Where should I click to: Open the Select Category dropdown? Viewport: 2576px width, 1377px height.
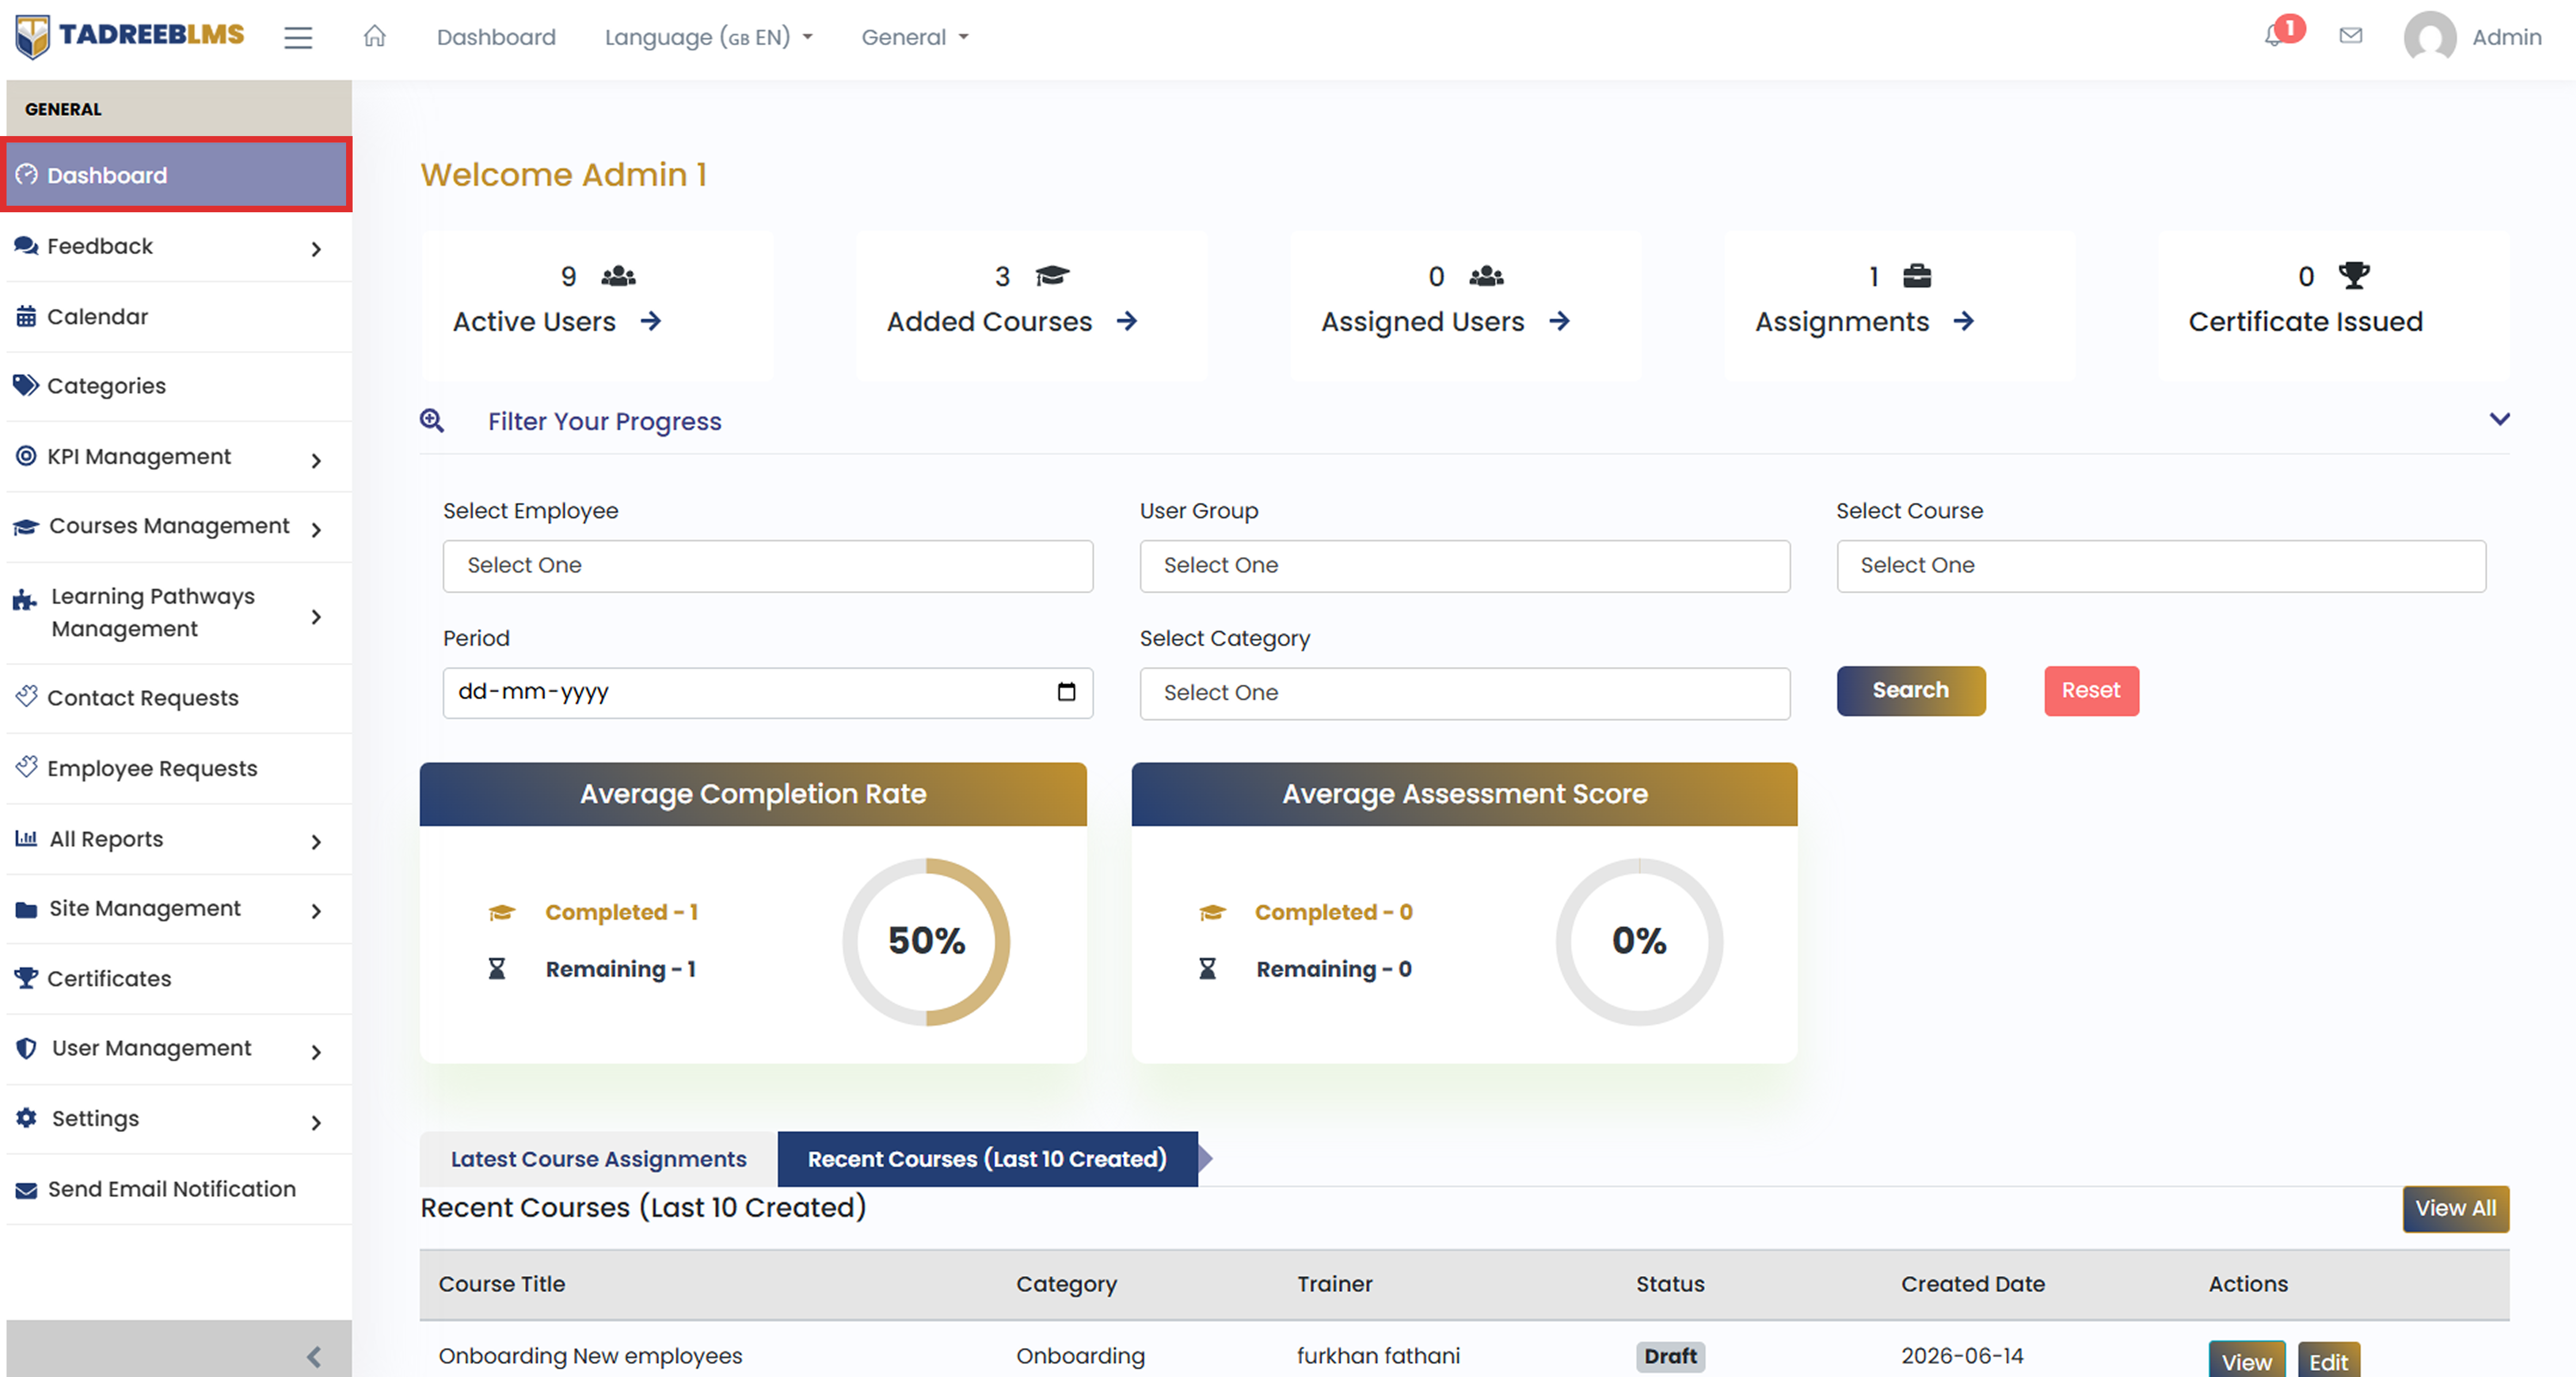pyautogui.click(x=1465, y=694)
